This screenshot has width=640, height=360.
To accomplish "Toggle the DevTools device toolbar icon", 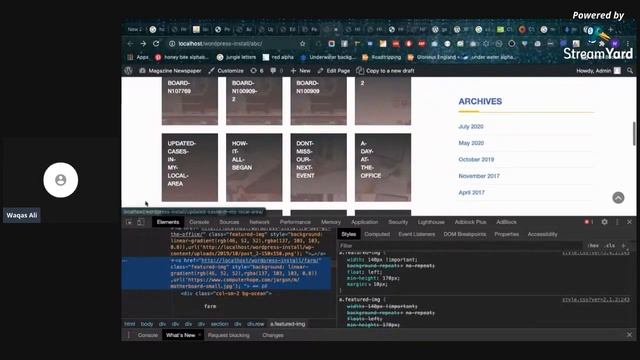I will click(x=140, y=222).
